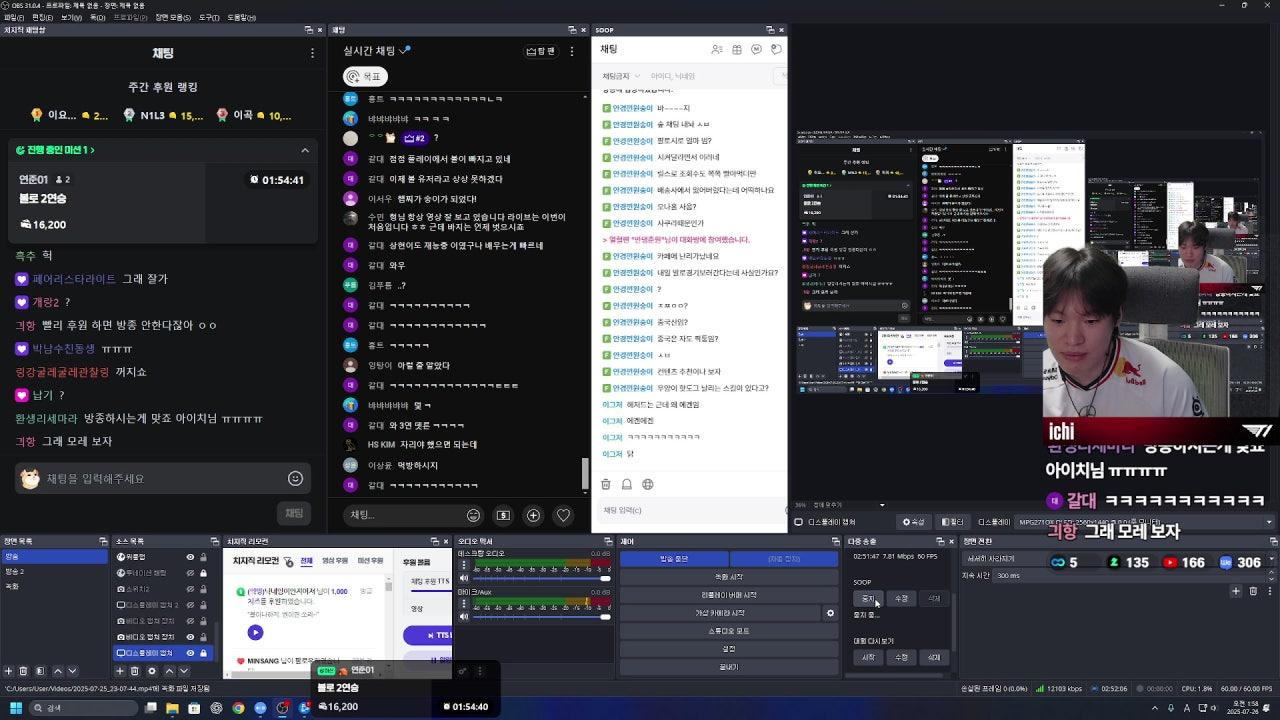Click the 속성 button in source toolbar
The width and height of the screenshot is (1280, 720).
coord(913,522)
